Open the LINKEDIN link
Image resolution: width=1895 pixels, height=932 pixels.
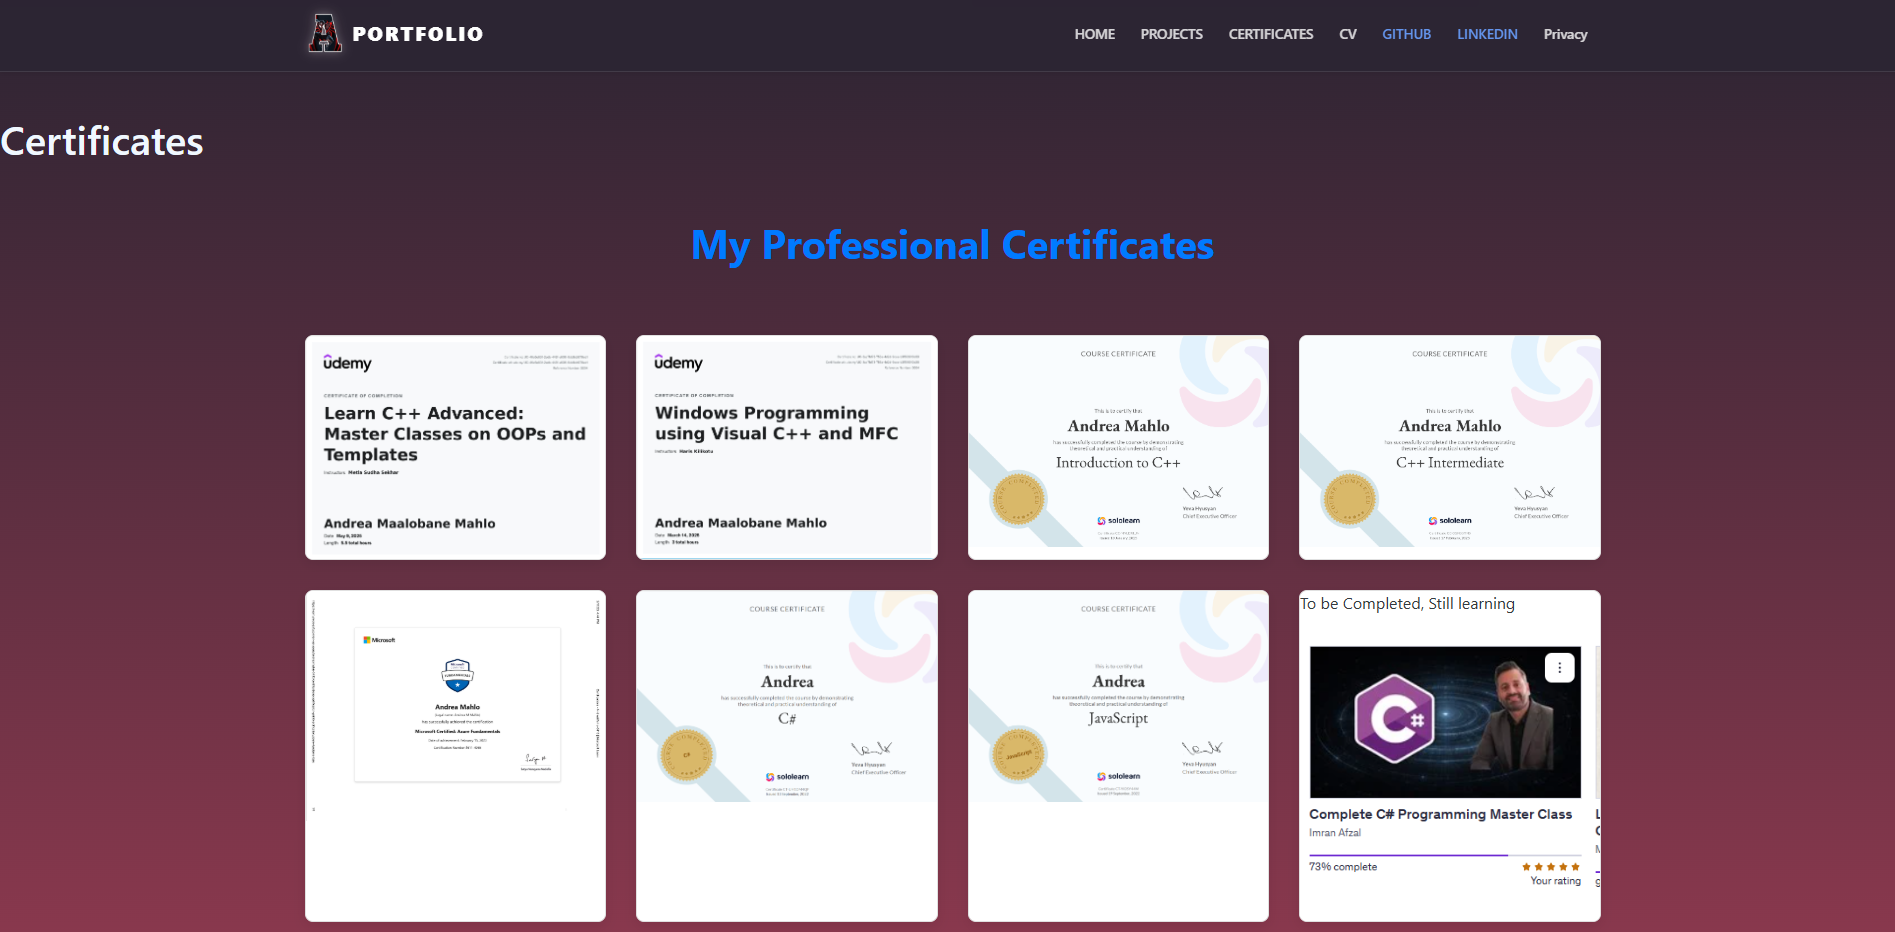tap(1487, 34)
